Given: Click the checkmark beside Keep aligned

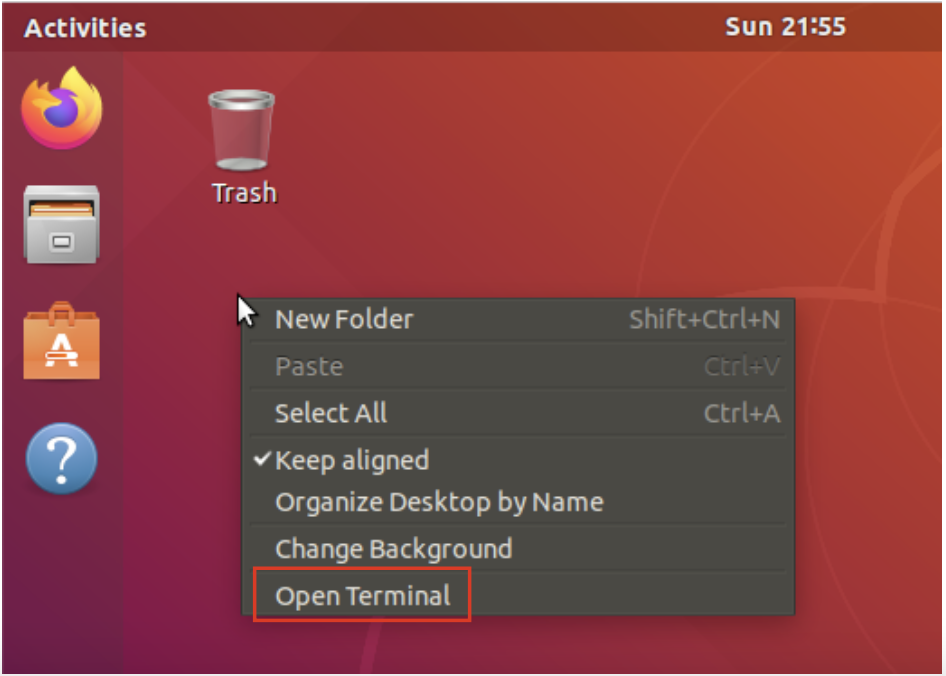Looking at the screenshot, I should coord(263,459).
